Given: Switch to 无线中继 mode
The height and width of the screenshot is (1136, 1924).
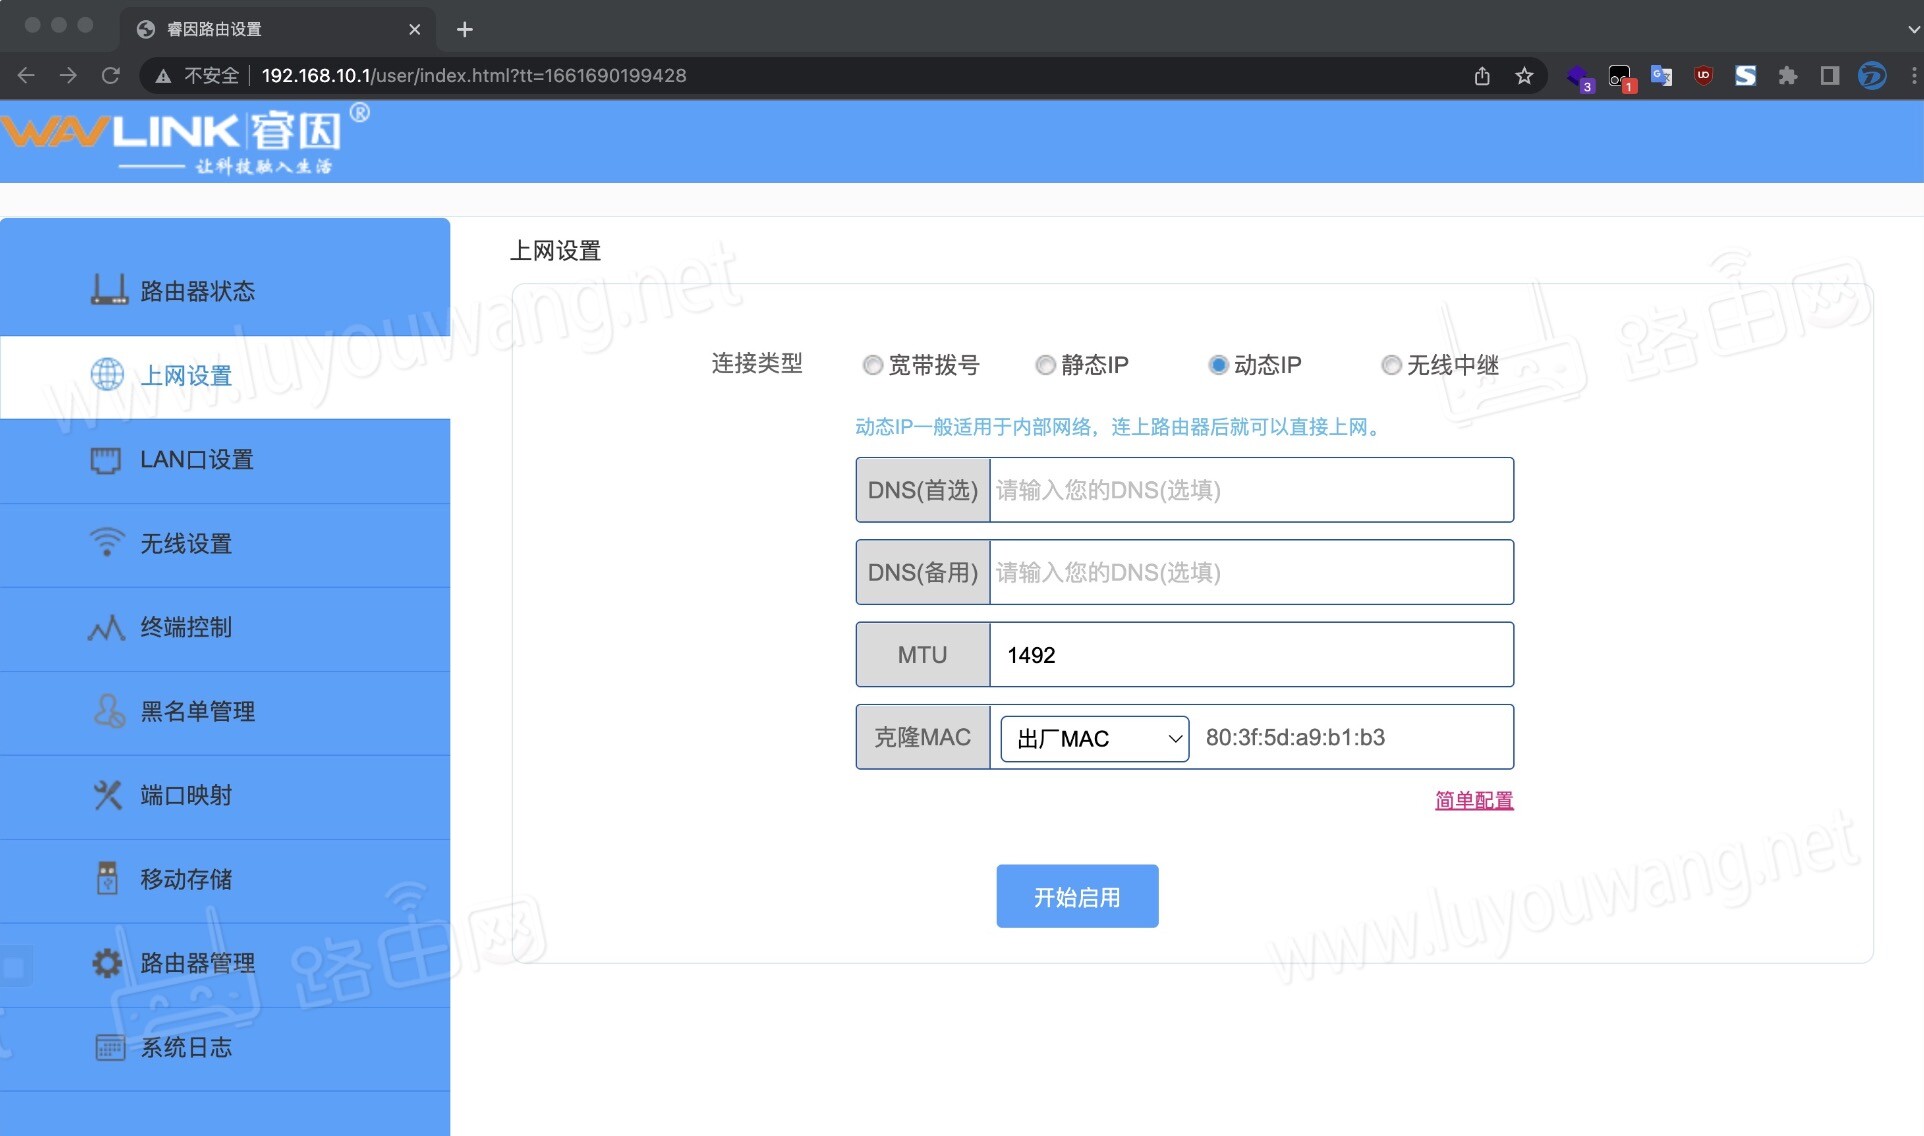Looking at the screenshot, I should [x=1390, y=365].
